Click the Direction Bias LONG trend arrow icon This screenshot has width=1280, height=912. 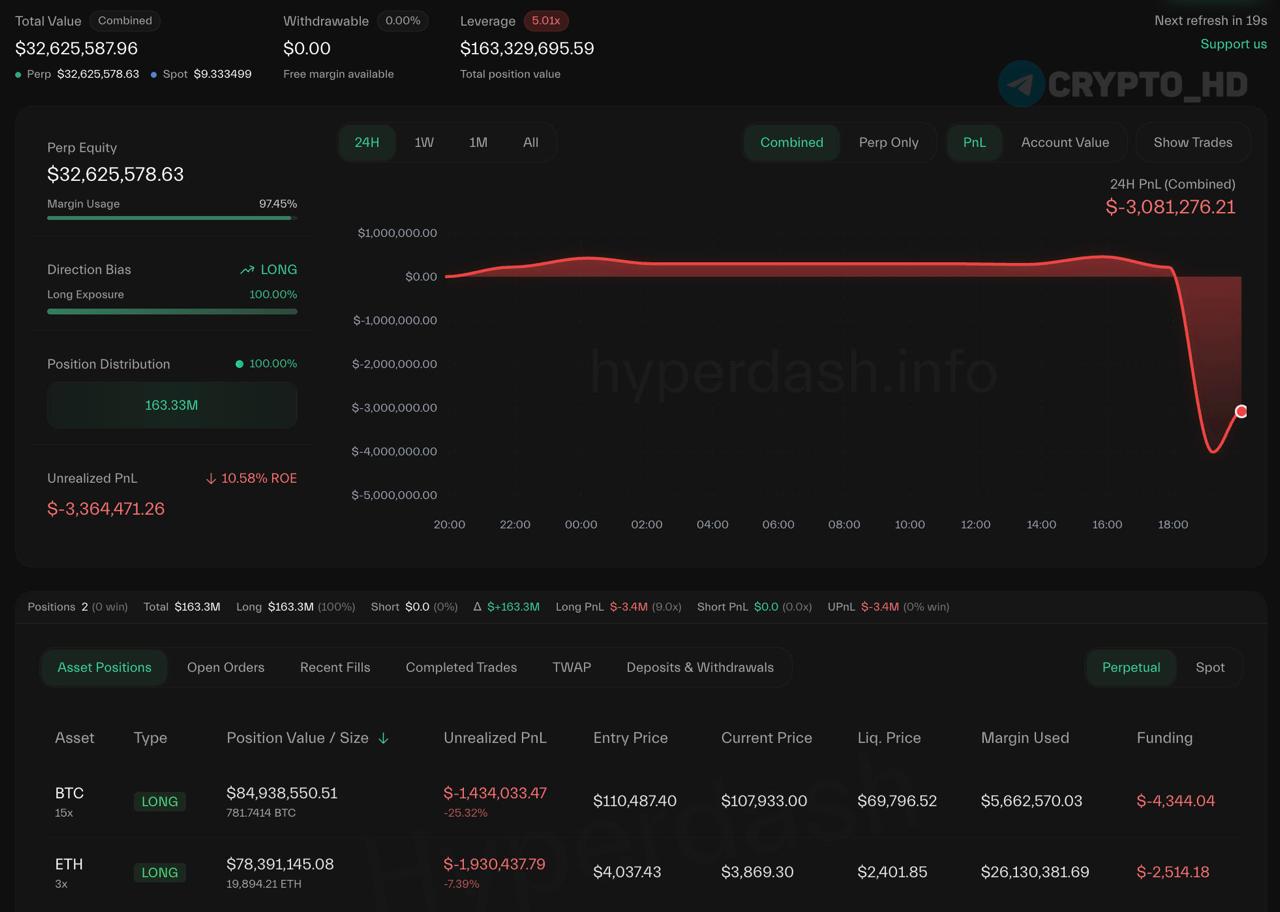[x=247, y=270]
